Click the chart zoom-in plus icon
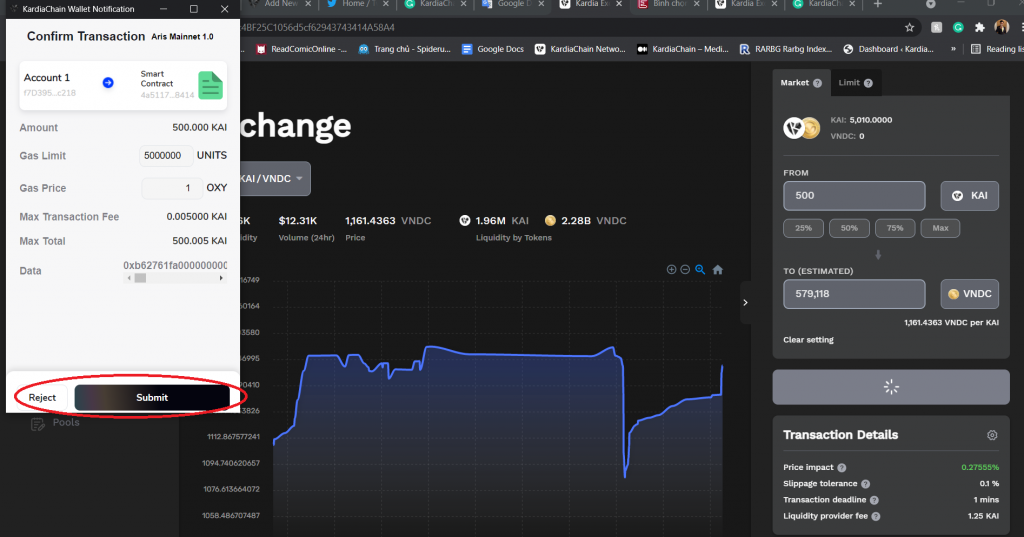This screenshot has height=537, width=1024. [671, 269]
